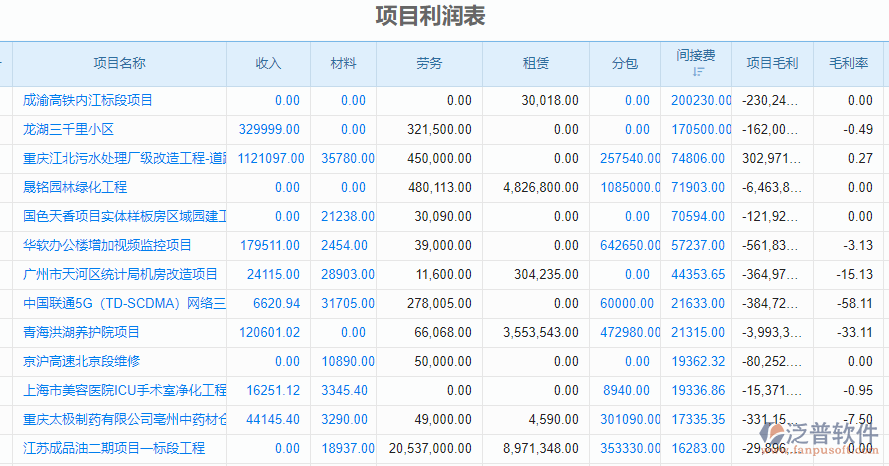
Task: Open the 龙湖三千里小区 project link
Action: tap(69, 129)
